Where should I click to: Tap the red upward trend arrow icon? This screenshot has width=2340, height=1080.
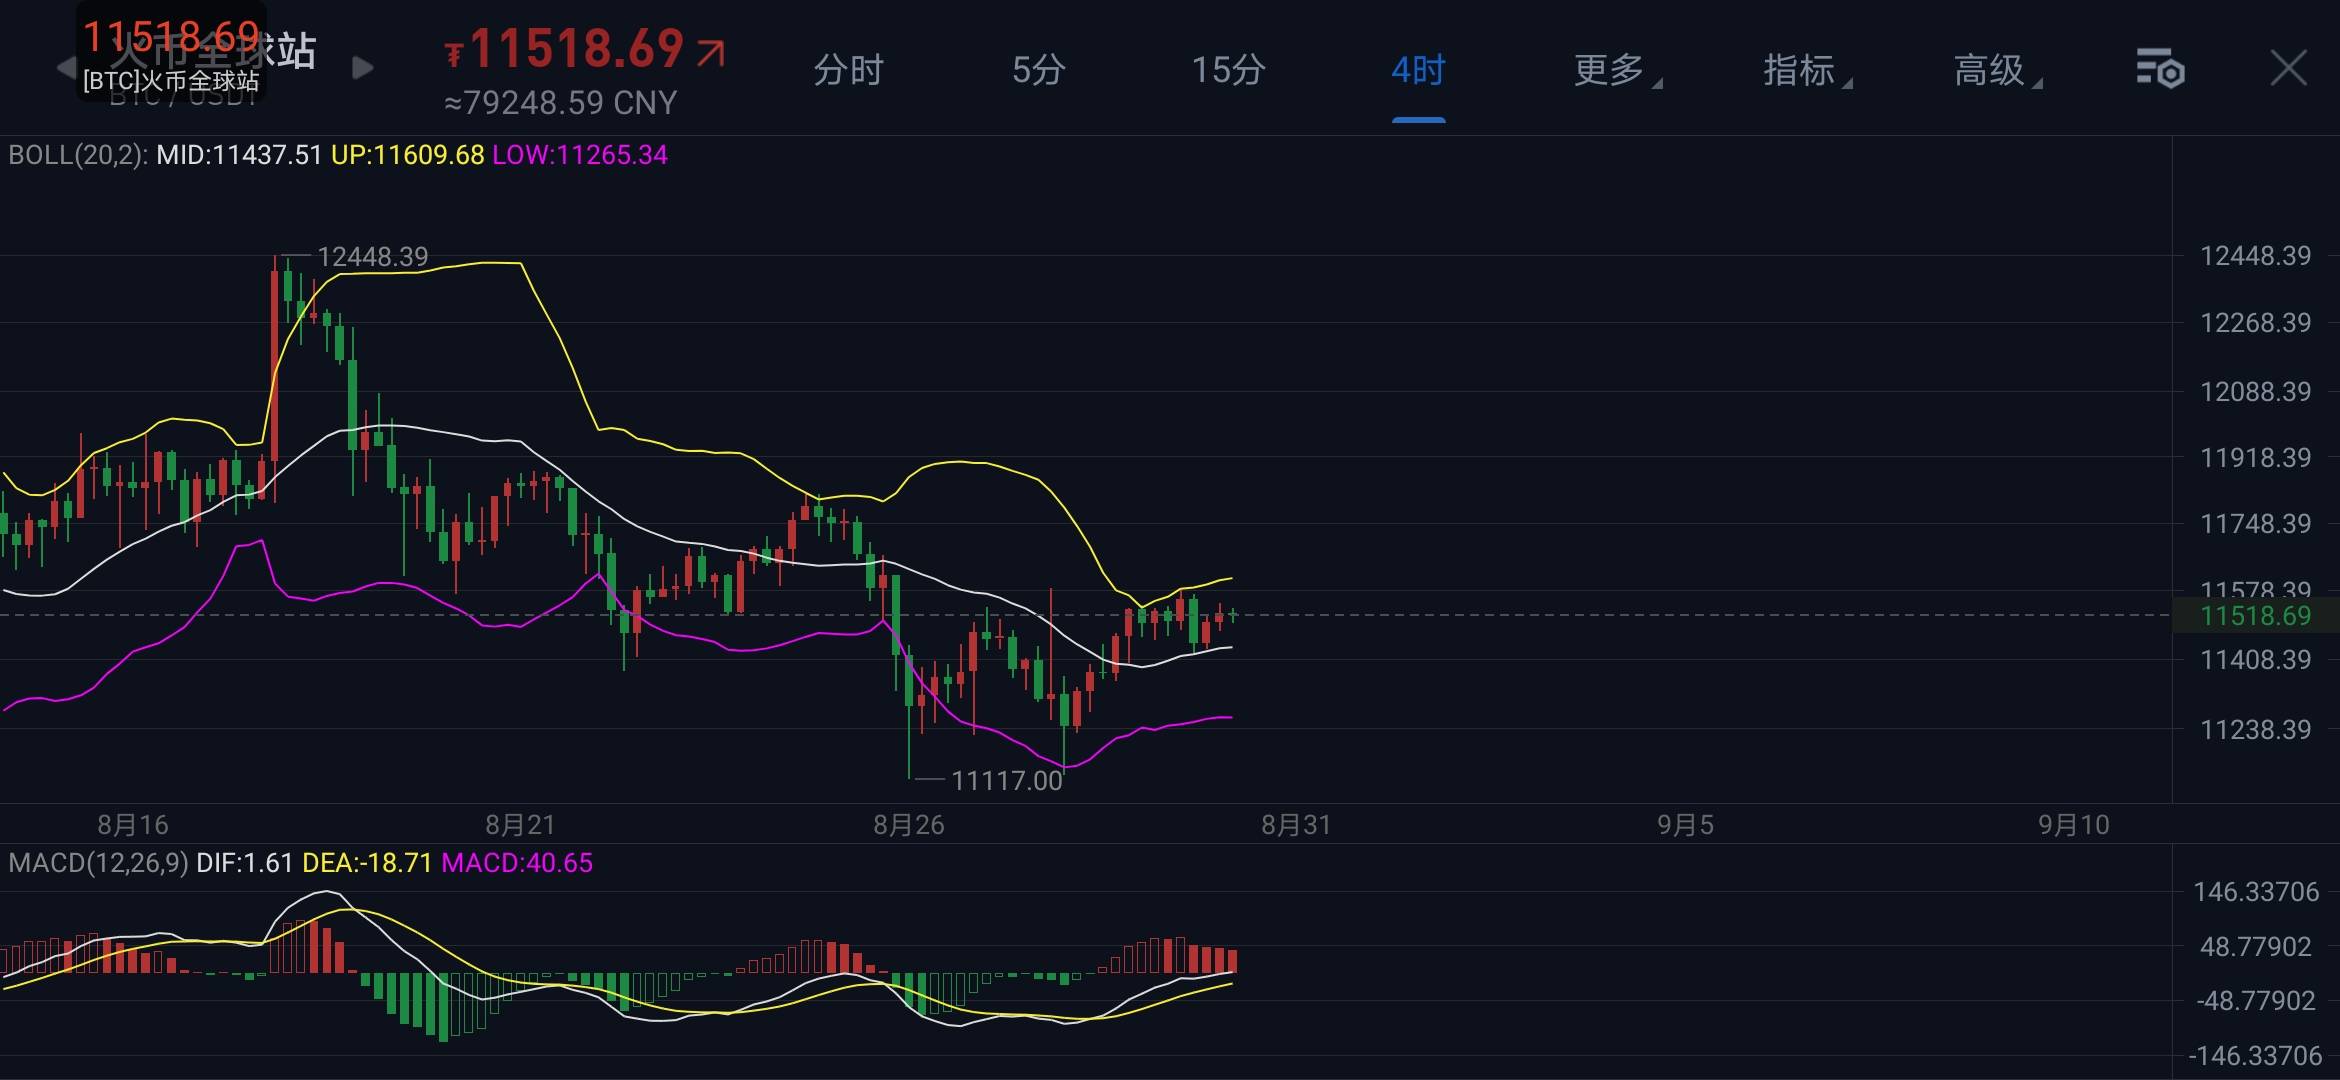point(711,53)
